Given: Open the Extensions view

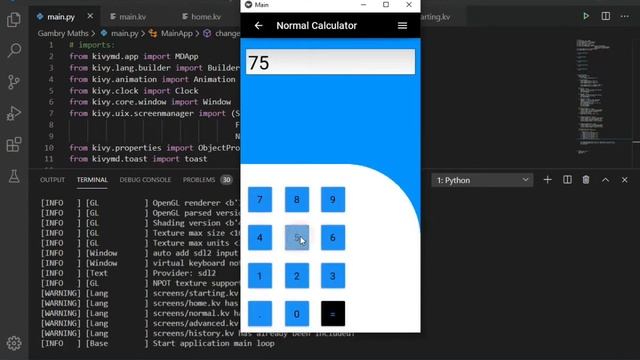Looking at the screenshot, I should (14, 144).
